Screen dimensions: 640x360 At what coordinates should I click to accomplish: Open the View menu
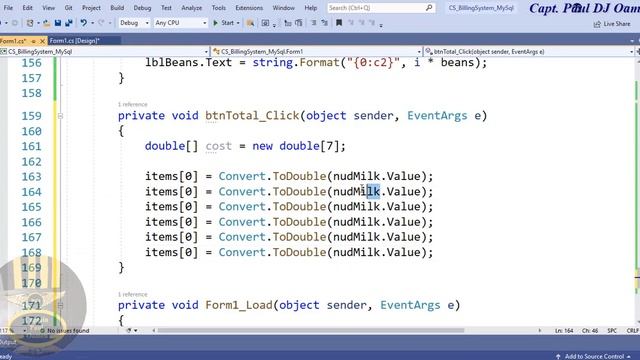[48, 8]
